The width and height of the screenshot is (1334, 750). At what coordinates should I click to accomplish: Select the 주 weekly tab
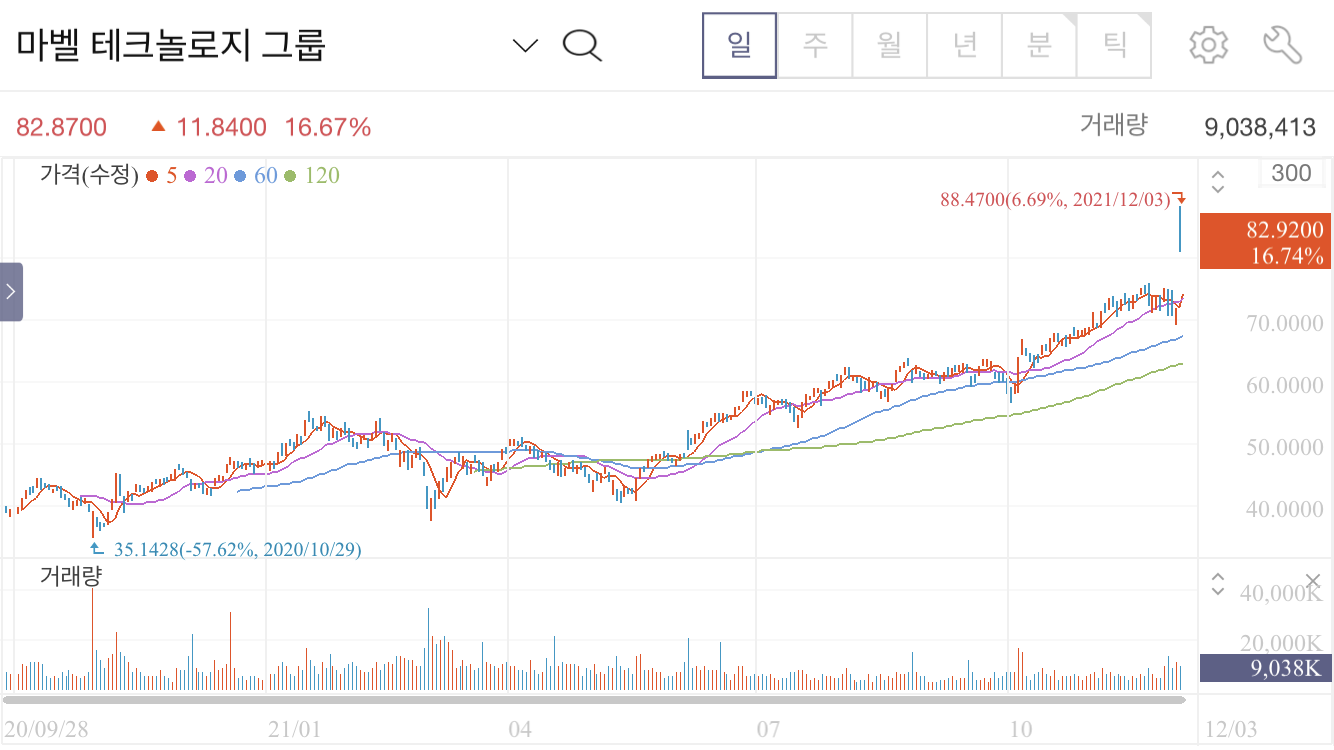point(815,45)
